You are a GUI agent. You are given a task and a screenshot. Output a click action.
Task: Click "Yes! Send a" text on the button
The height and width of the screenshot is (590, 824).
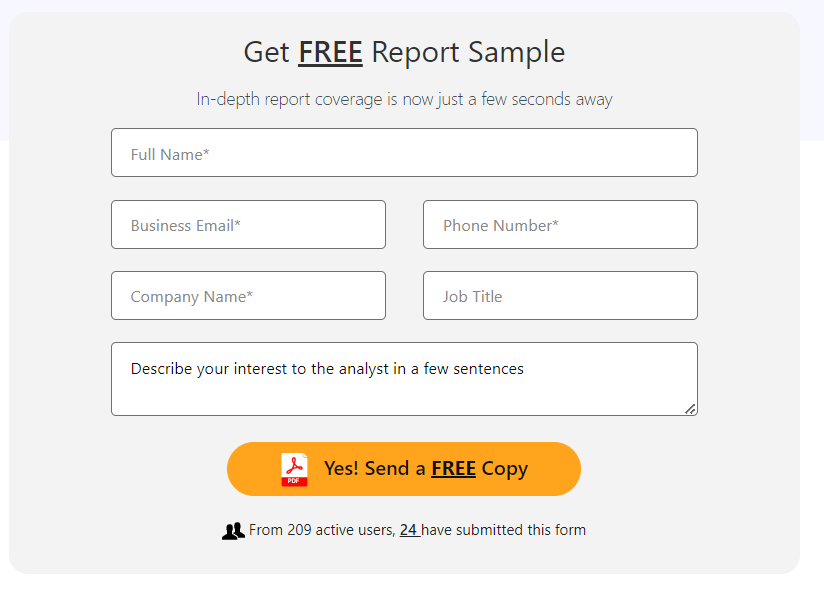[x=375, y=469]
